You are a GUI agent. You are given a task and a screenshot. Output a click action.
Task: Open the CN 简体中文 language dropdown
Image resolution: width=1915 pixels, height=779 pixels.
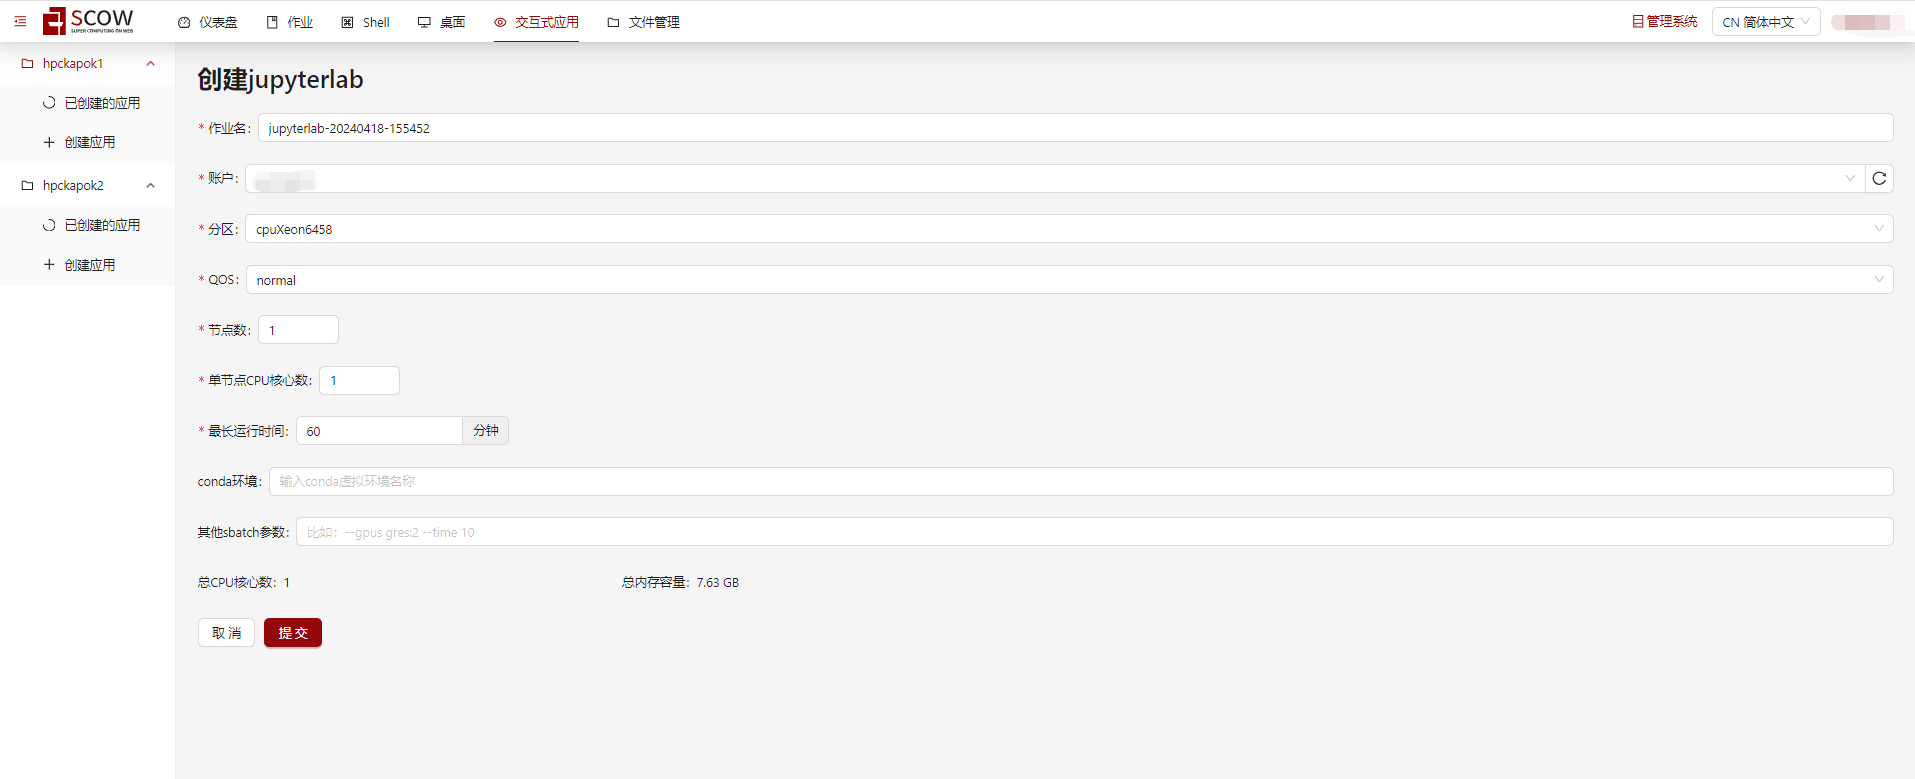point(1766,22)
